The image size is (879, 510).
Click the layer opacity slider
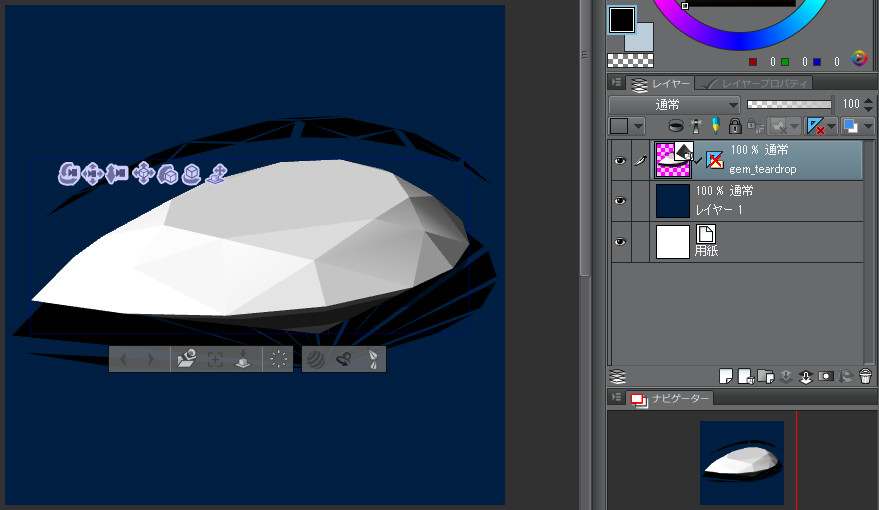click(x=790, y=104)
